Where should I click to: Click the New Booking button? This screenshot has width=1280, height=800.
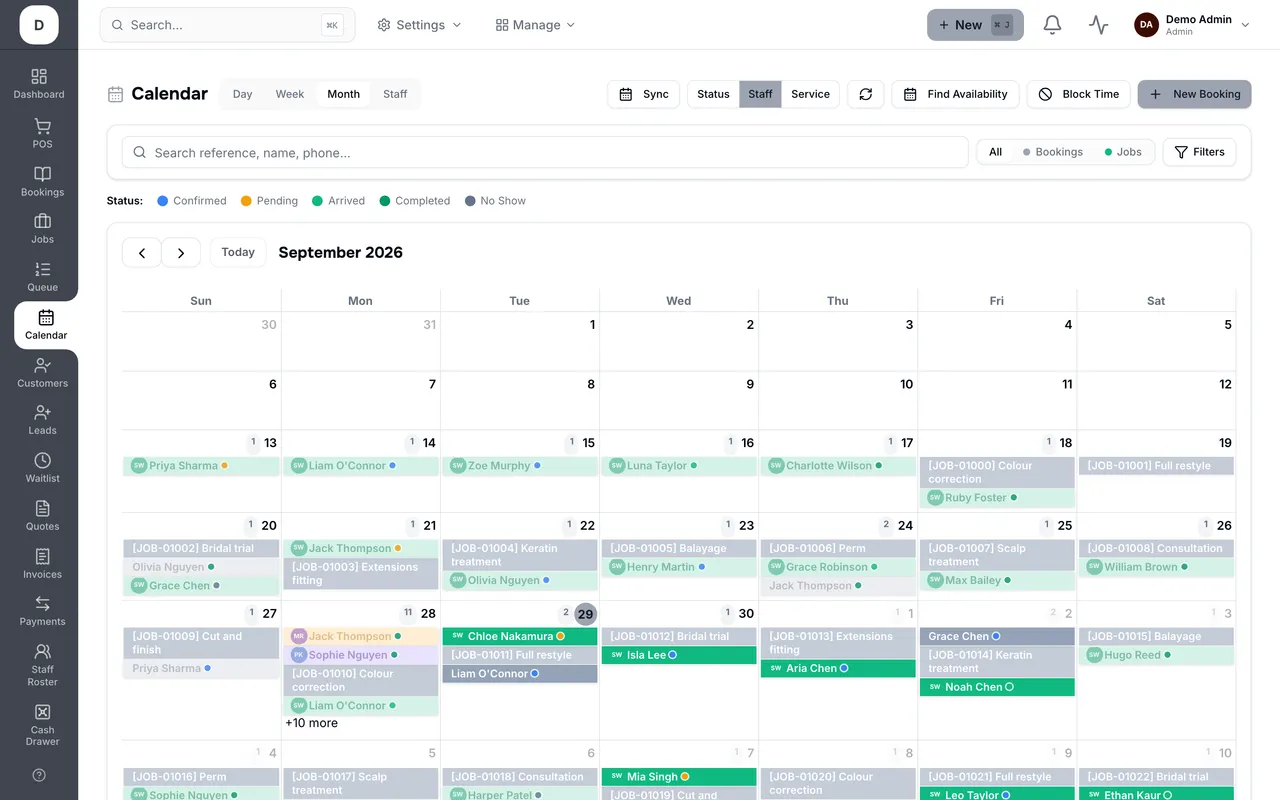tap(1194, 94)
